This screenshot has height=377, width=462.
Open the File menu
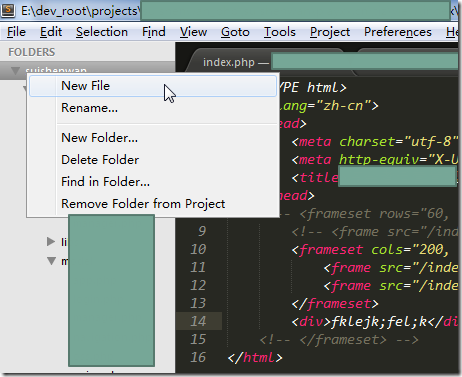(x=16, y=32)
